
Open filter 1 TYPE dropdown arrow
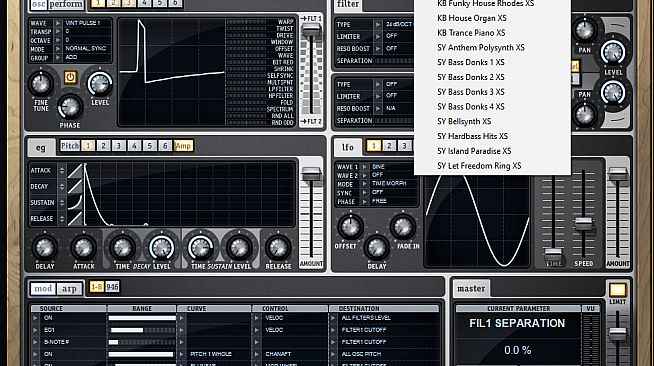tap(378, 25)
